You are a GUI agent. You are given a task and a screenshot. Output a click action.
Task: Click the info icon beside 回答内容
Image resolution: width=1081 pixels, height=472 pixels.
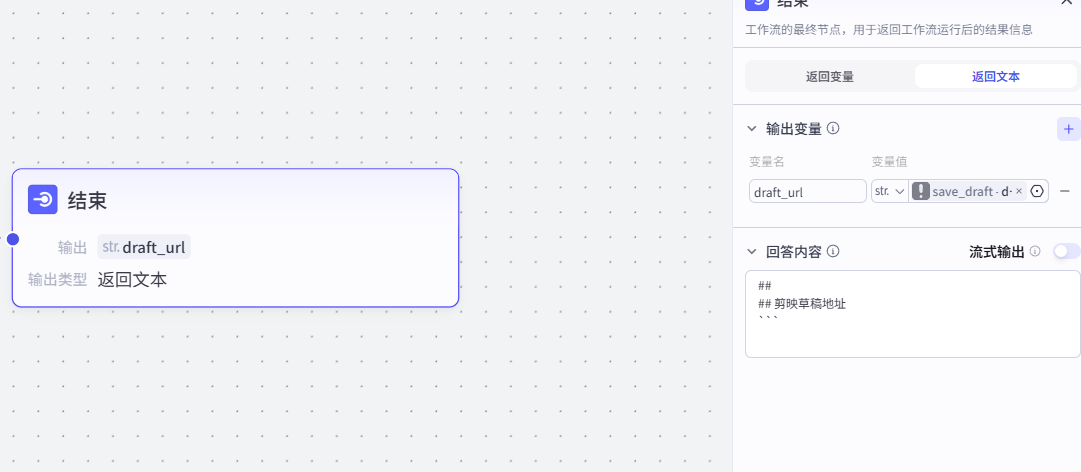[833, 252]
